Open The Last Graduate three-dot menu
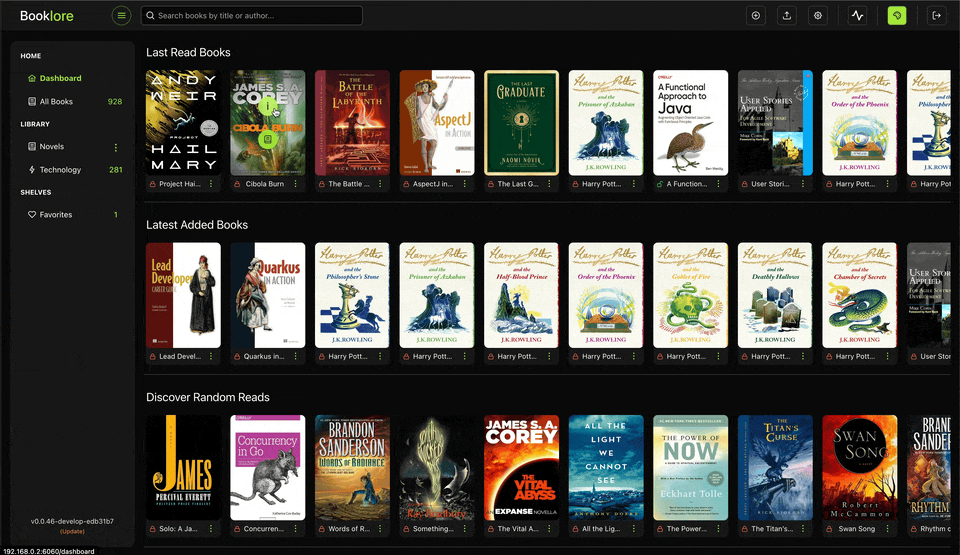Viewport: 960px width, 555px height. click(549, 184)
